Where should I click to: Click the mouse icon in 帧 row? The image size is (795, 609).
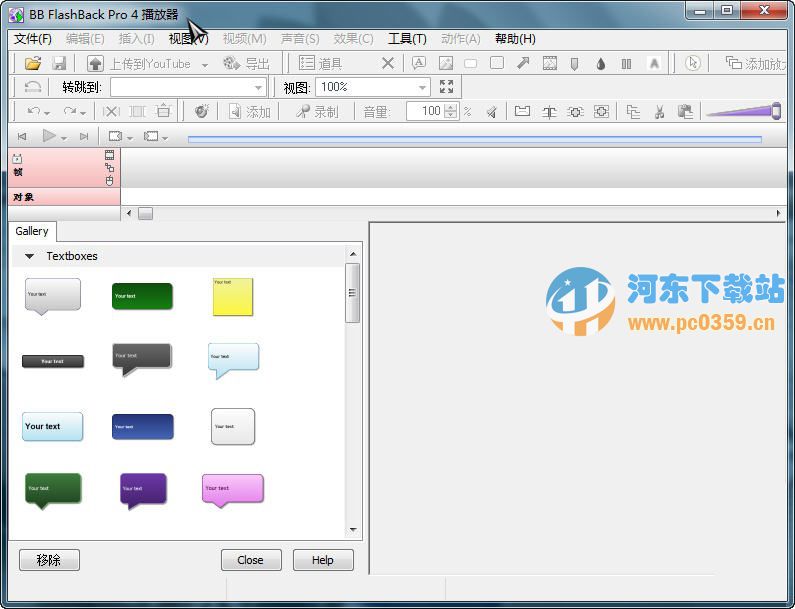(x=110, y=181)
